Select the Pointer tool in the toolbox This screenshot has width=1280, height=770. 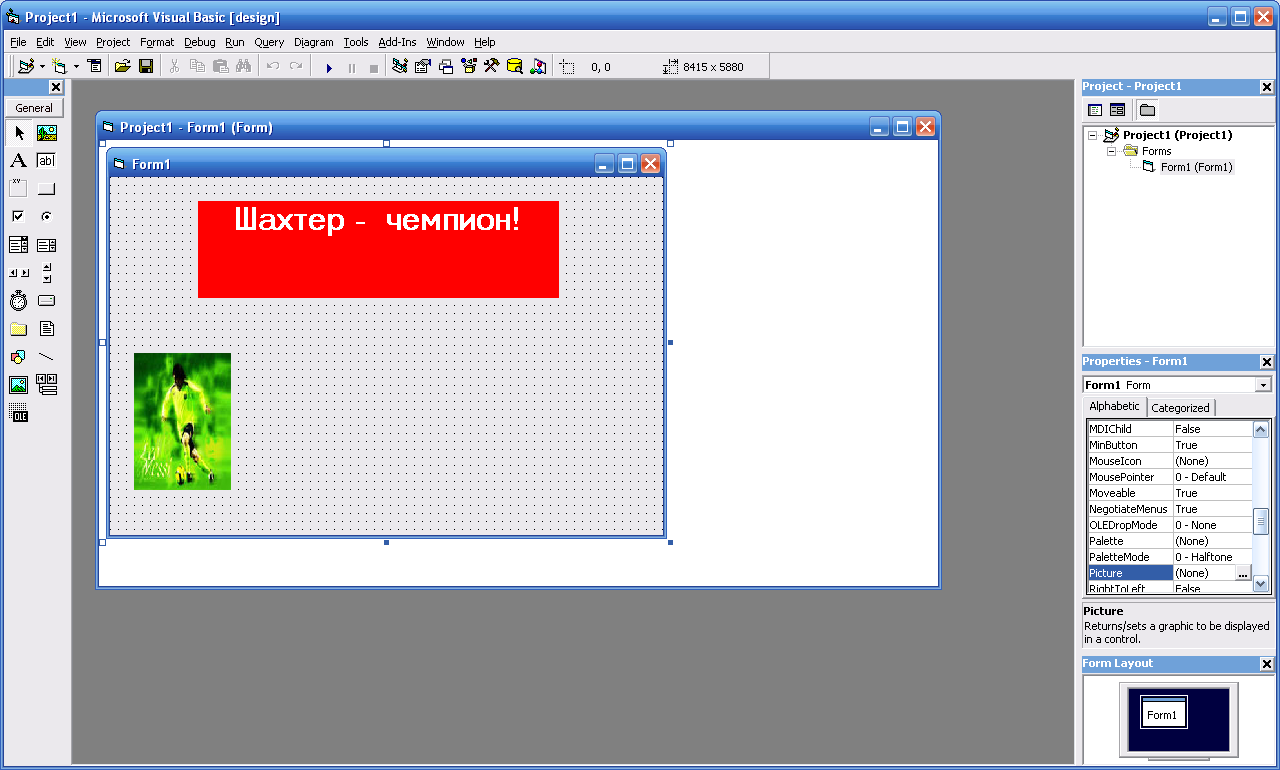coord(19,133)
